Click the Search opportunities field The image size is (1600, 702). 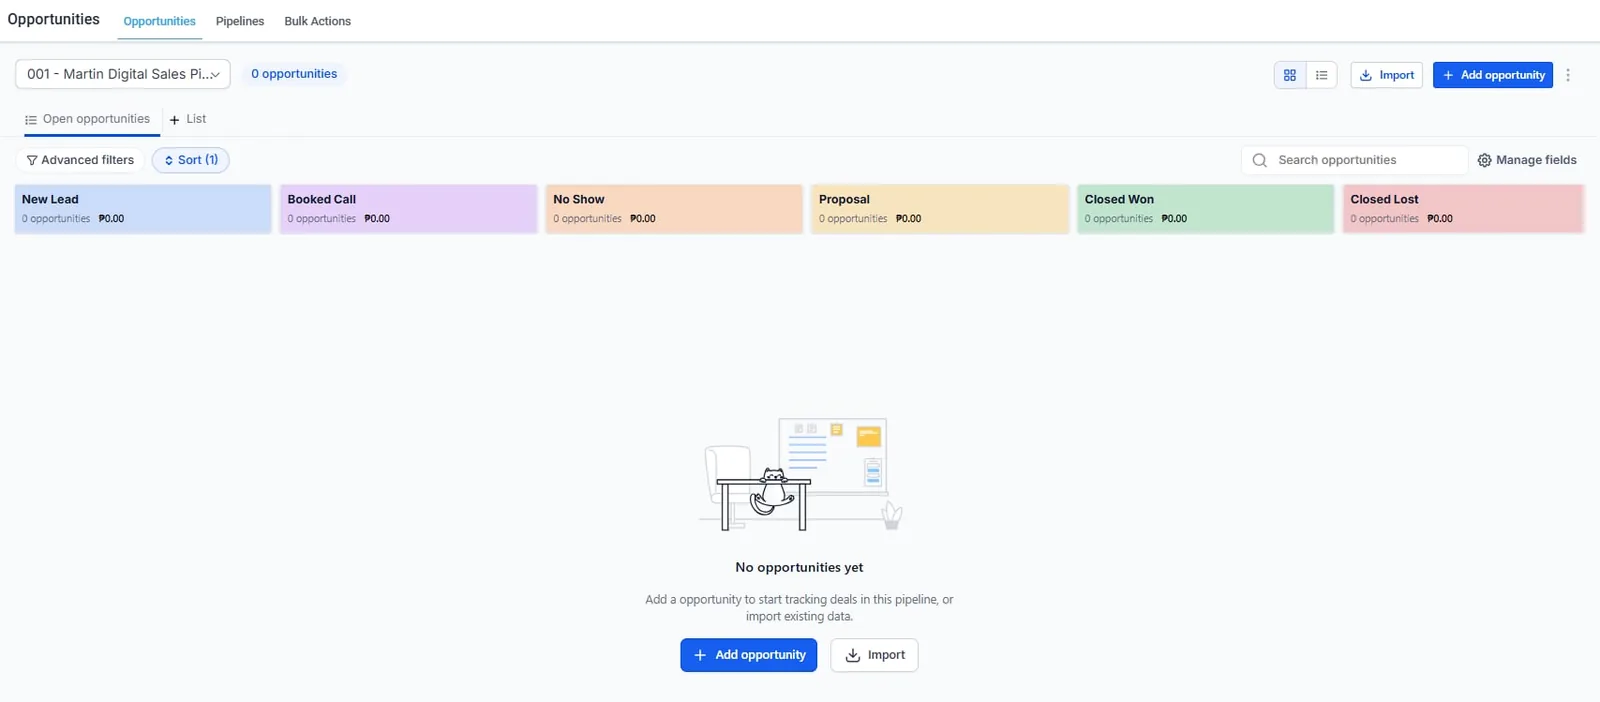tap(1354, 160)
